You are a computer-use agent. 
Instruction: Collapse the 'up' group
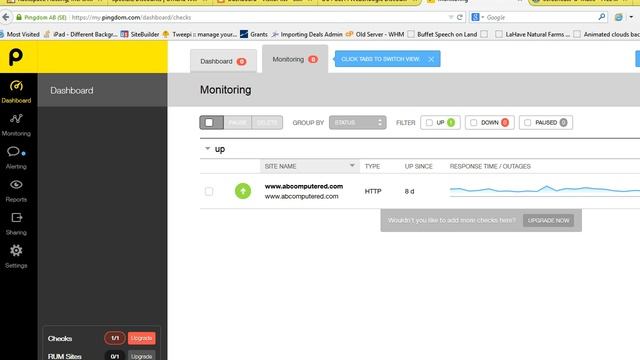pyautogui.click(x=207, y=149)
